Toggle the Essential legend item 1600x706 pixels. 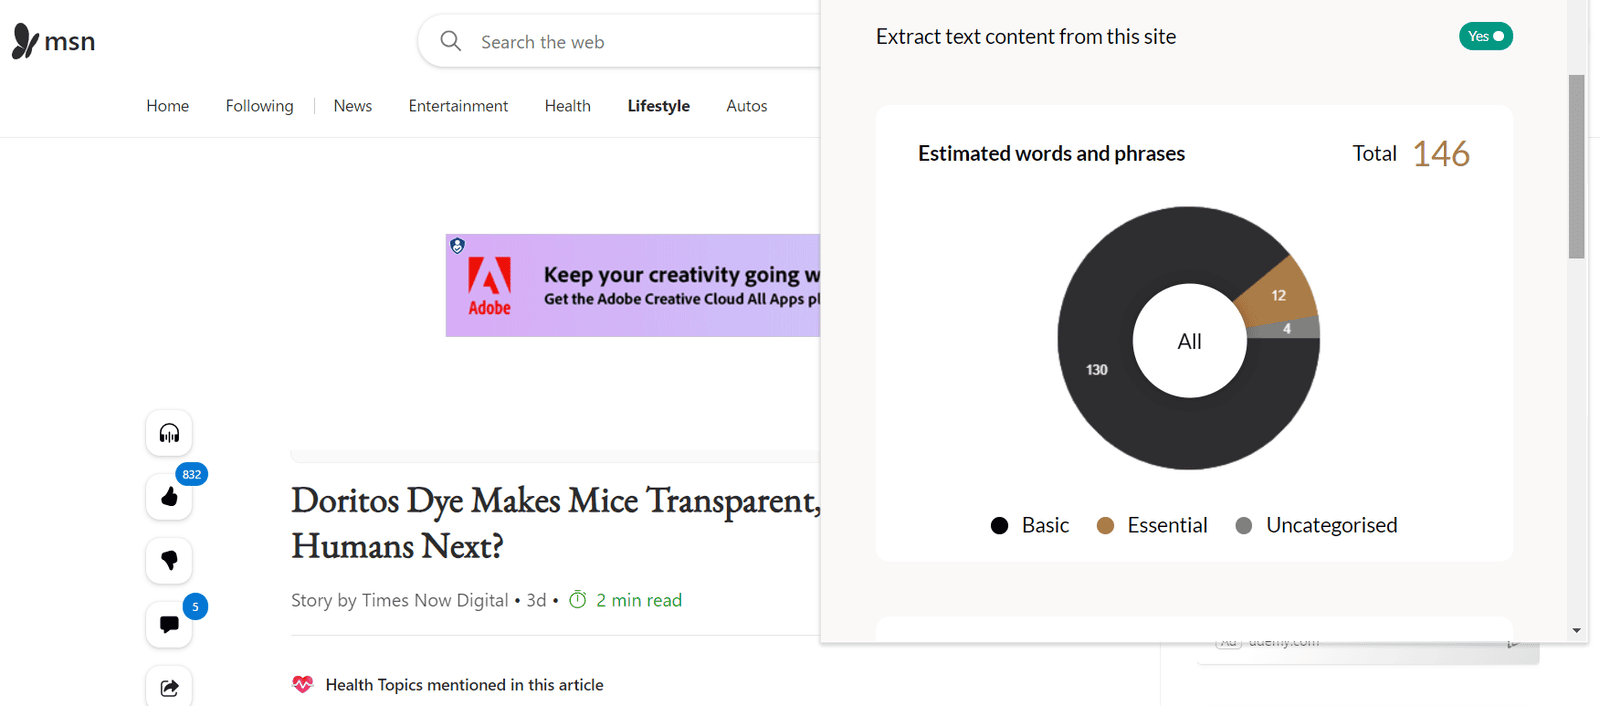click(x=1151, y=525)
